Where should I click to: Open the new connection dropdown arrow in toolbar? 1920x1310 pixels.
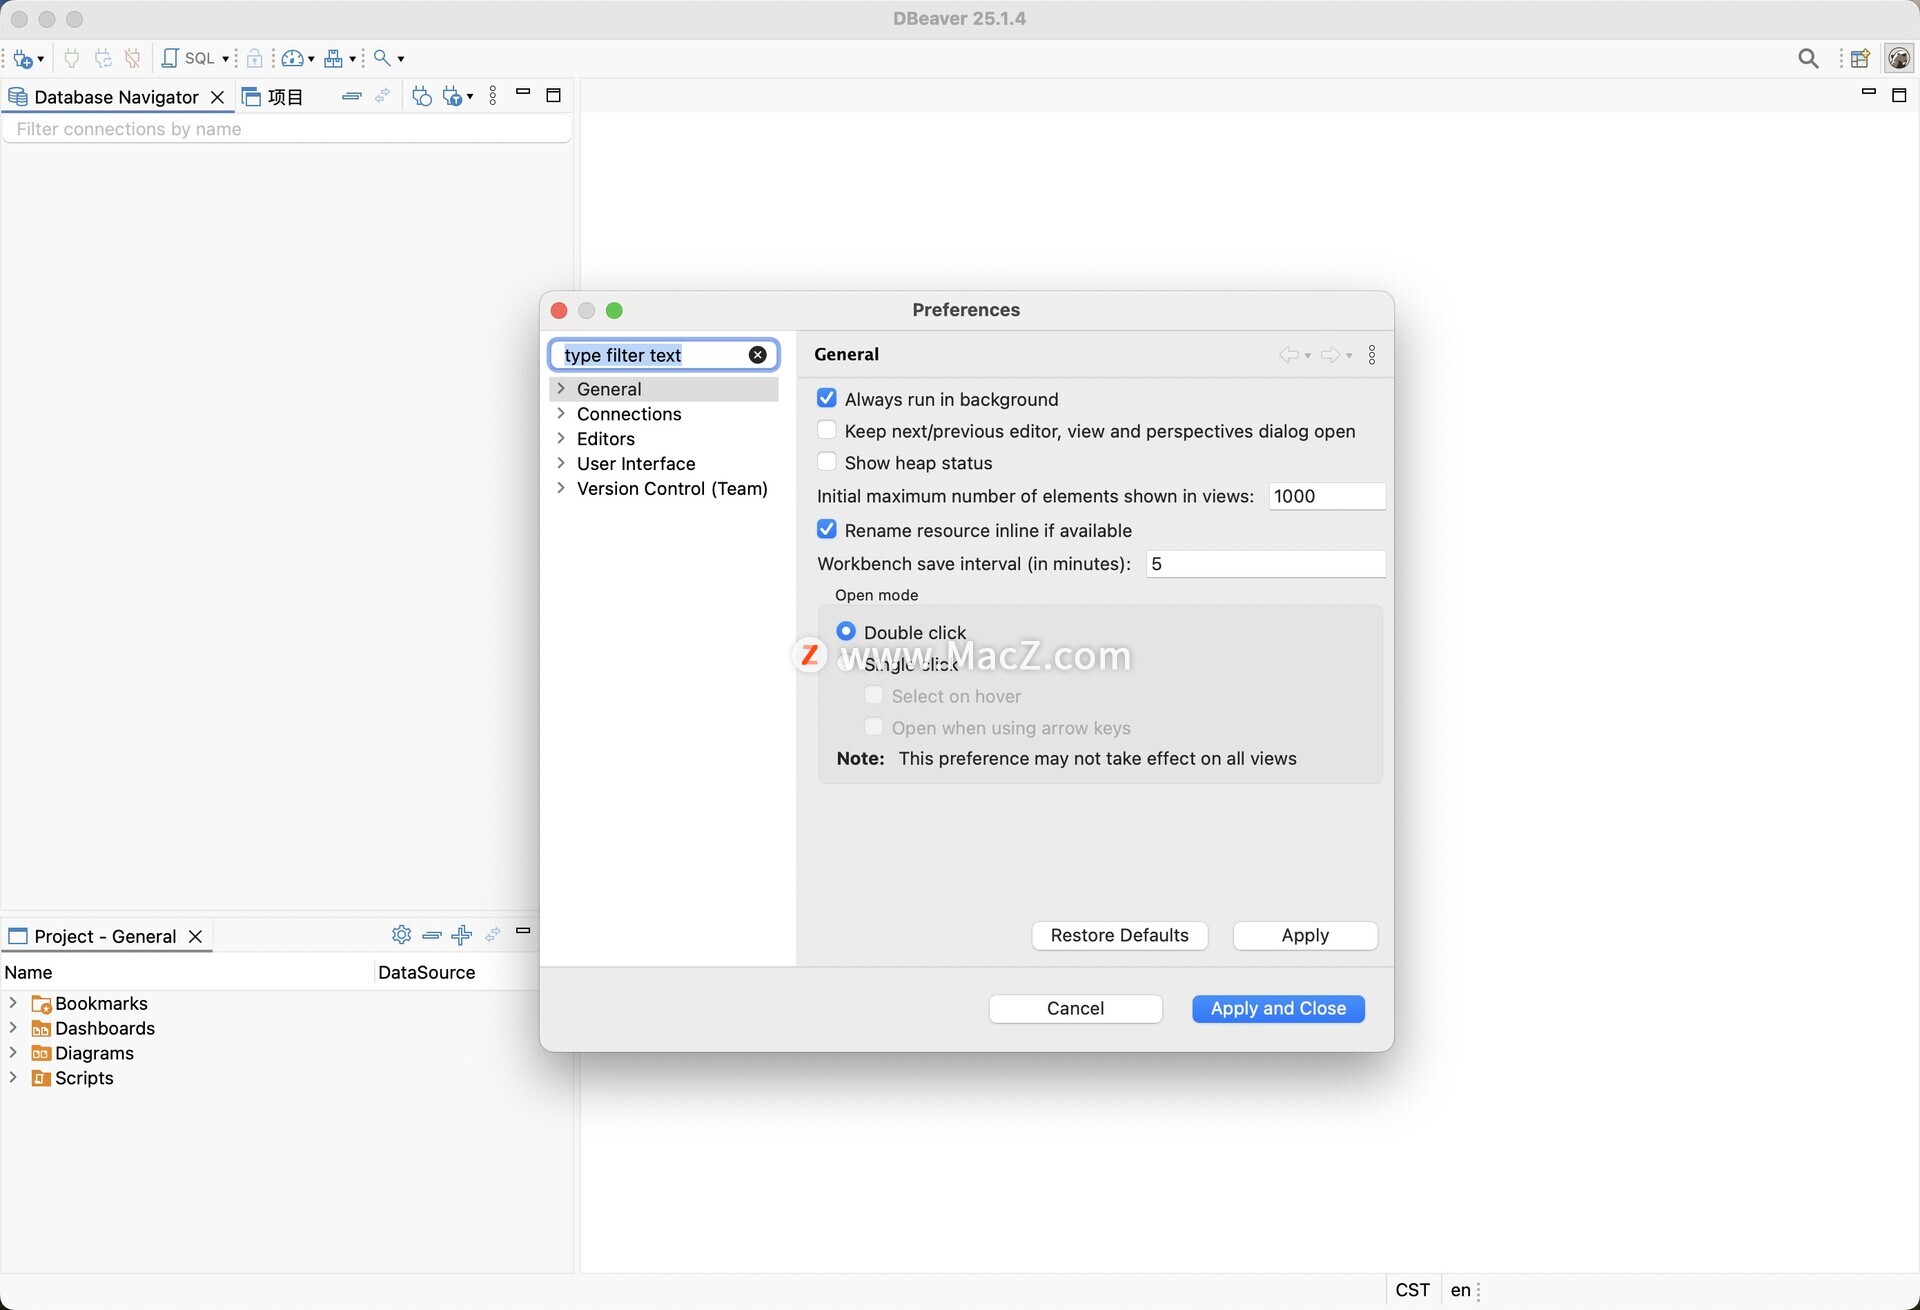tap(41, 59)
